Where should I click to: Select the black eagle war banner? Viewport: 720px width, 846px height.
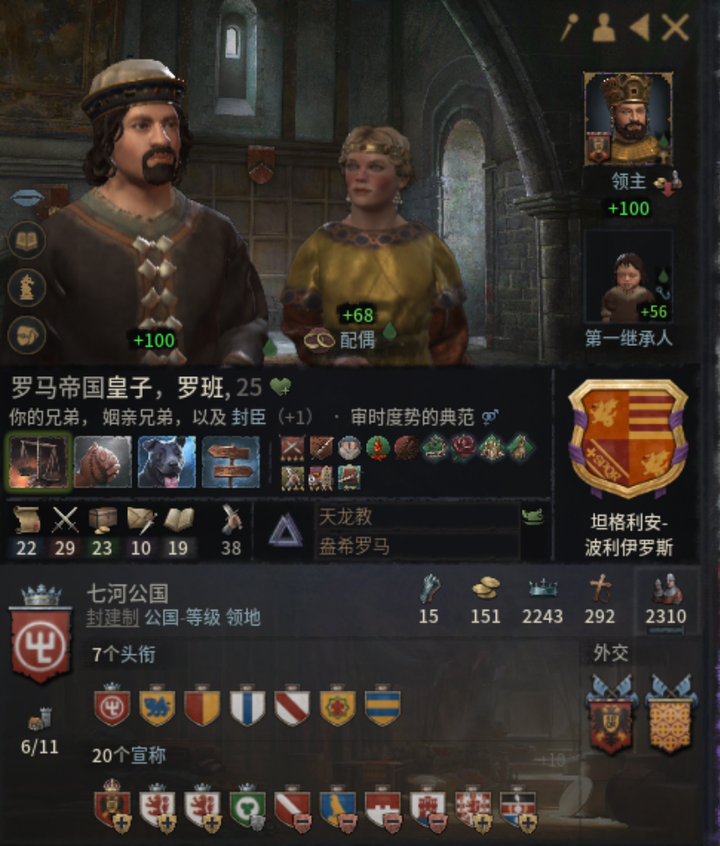(611, 713)
